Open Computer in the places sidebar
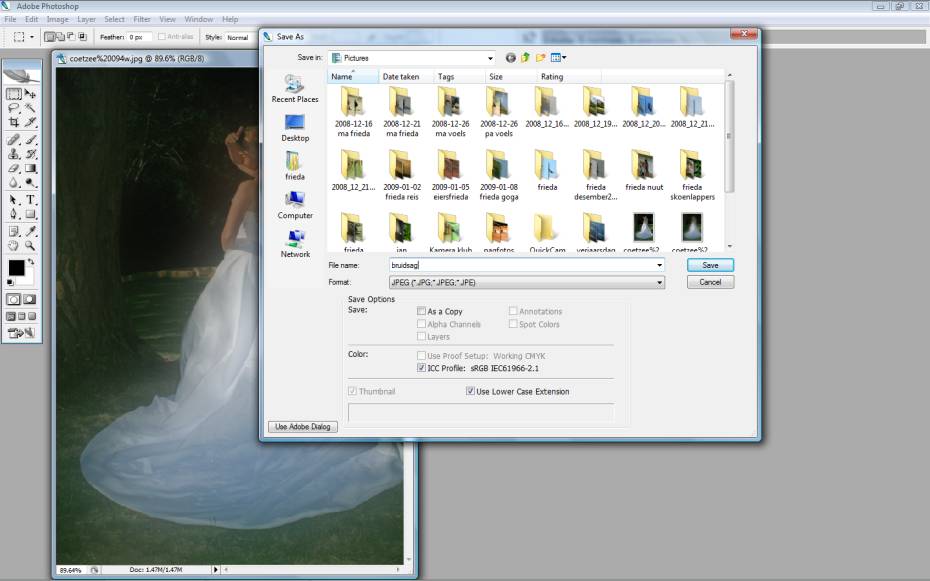Viewport: 930px width, 581px height. tap(295, 205)
